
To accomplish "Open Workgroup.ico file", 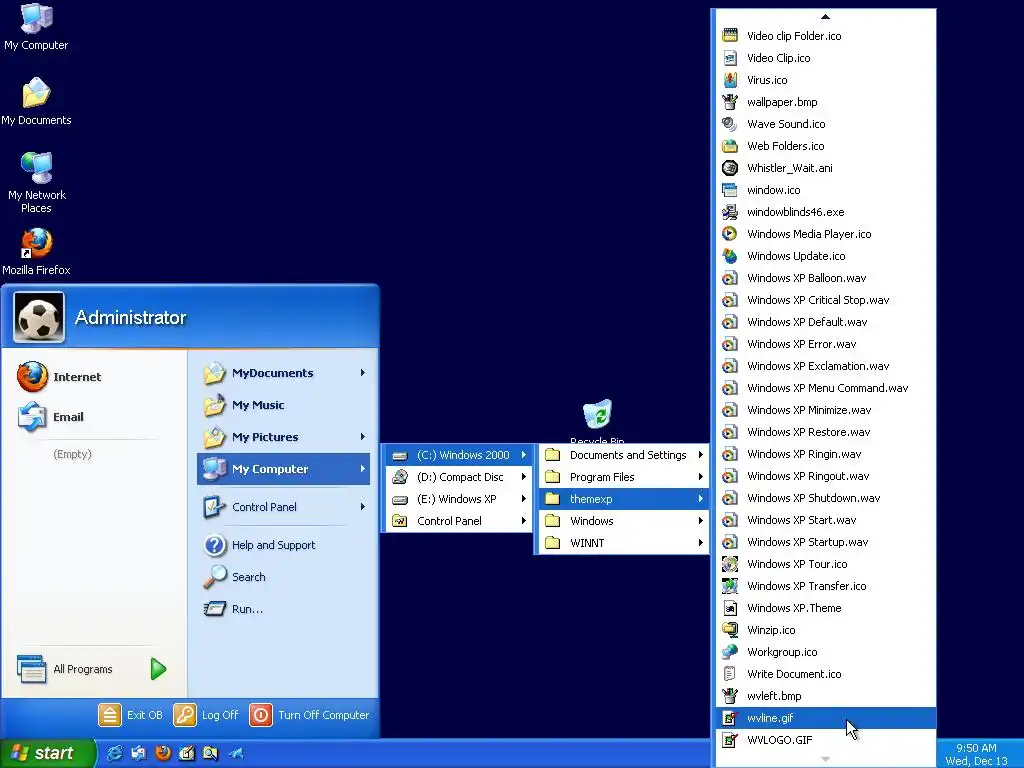I will 825,652.
